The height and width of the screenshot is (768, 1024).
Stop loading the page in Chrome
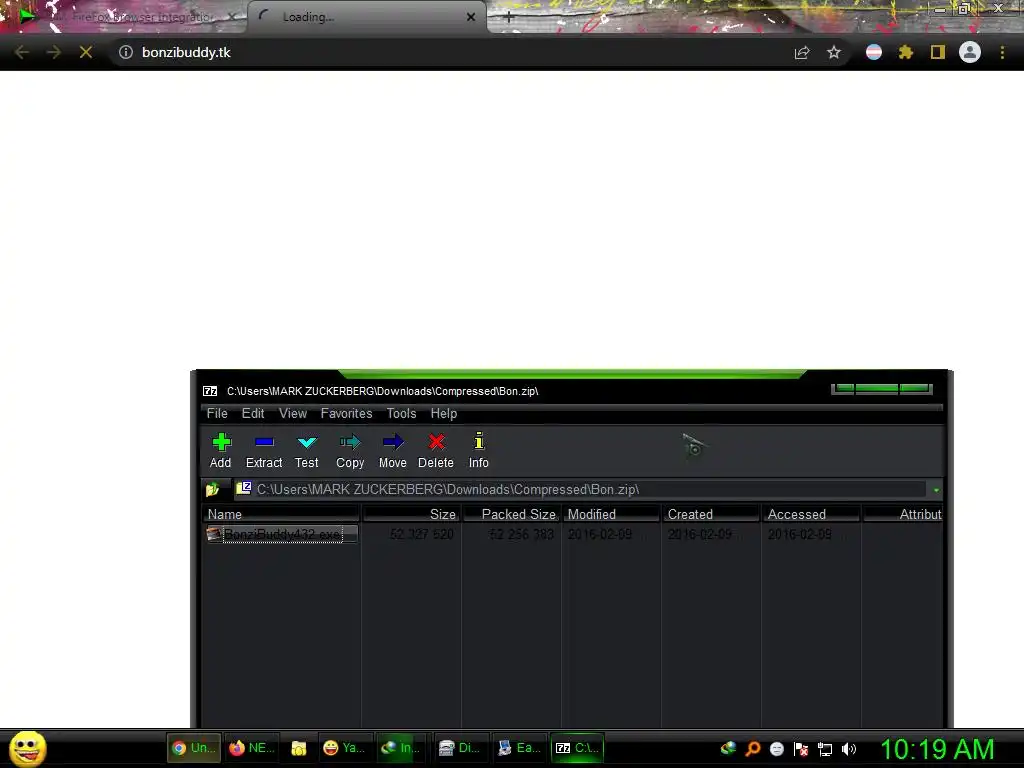click(x=86, y=52)
